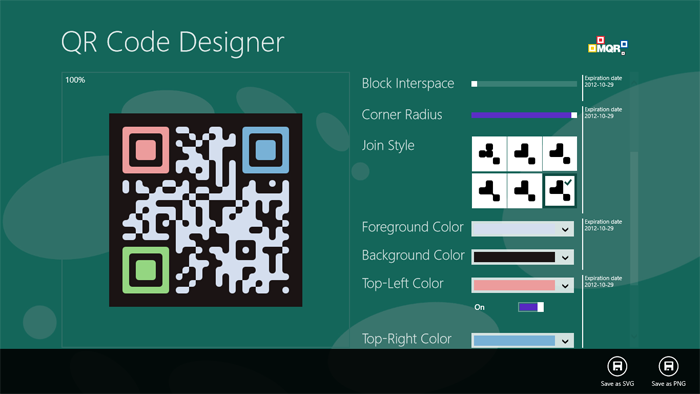
Task: Select the middle join style in bottom row
Action: click(525, 191)
